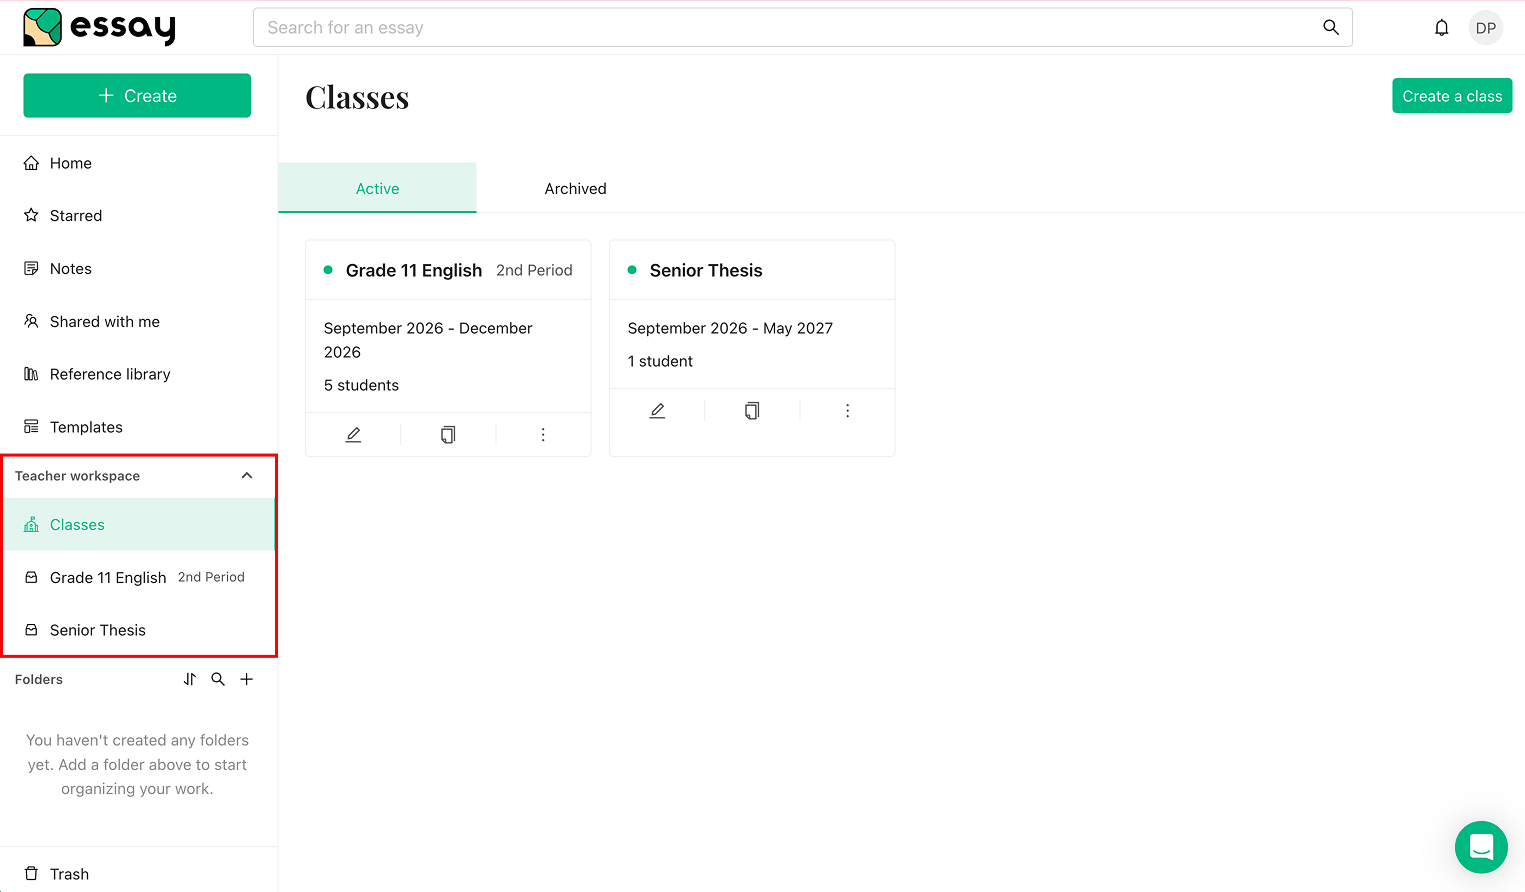Open more options on Senior Thesis card
The width and height of the screenshot is (1525, 892).
pos(847,411)
